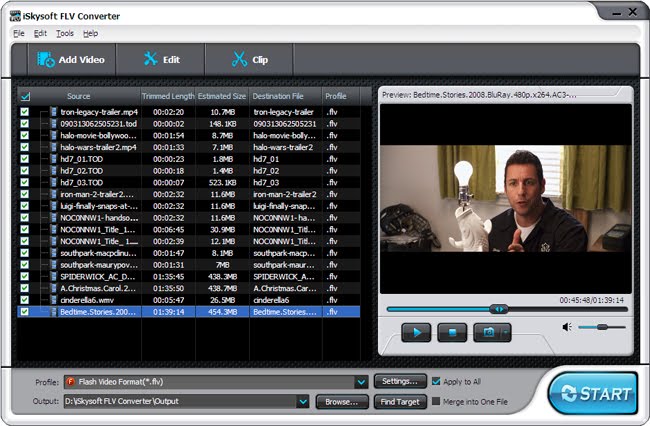Enable Merge into One File checkbox
The height and width of the screenshot is (426, 650).
(x=436, y=401)
